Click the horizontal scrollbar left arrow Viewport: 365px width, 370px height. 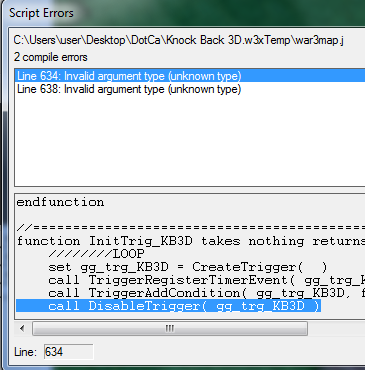(22, 329)
